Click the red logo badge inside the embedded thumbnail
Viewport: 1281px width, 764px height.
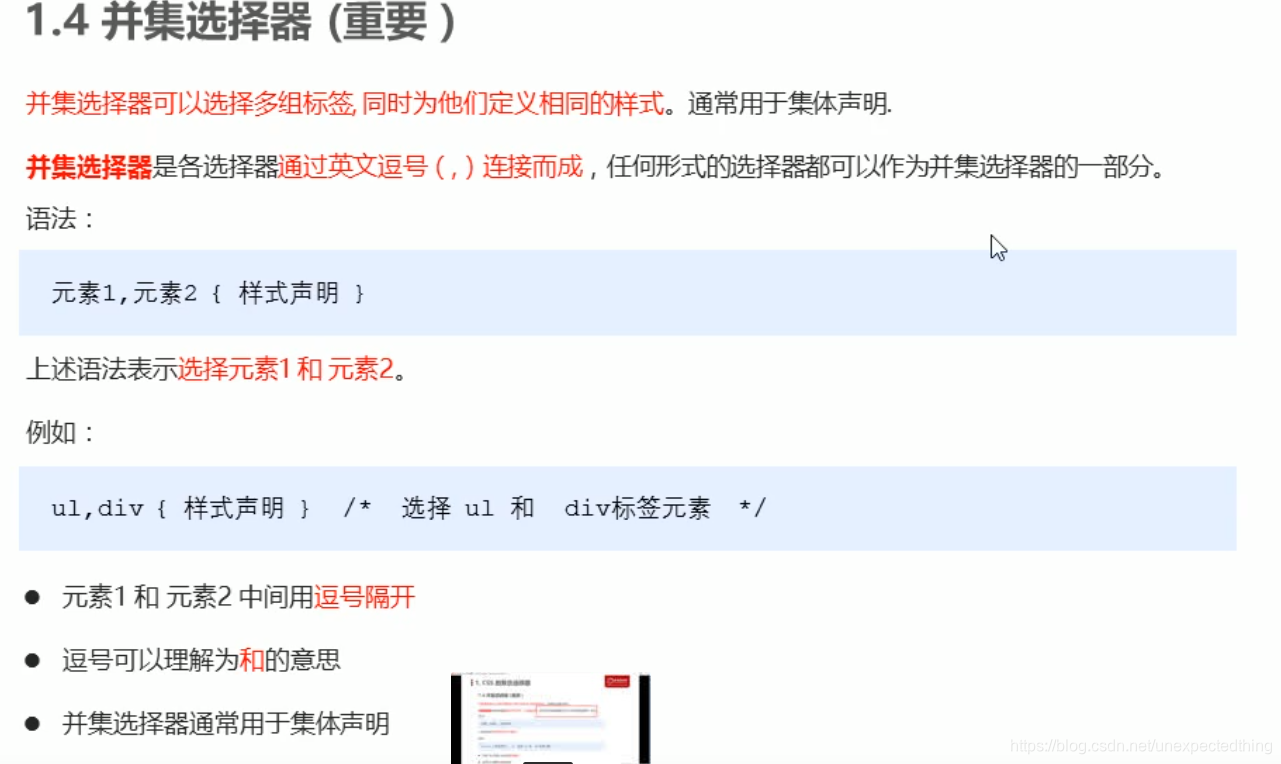tap(617, 681)
